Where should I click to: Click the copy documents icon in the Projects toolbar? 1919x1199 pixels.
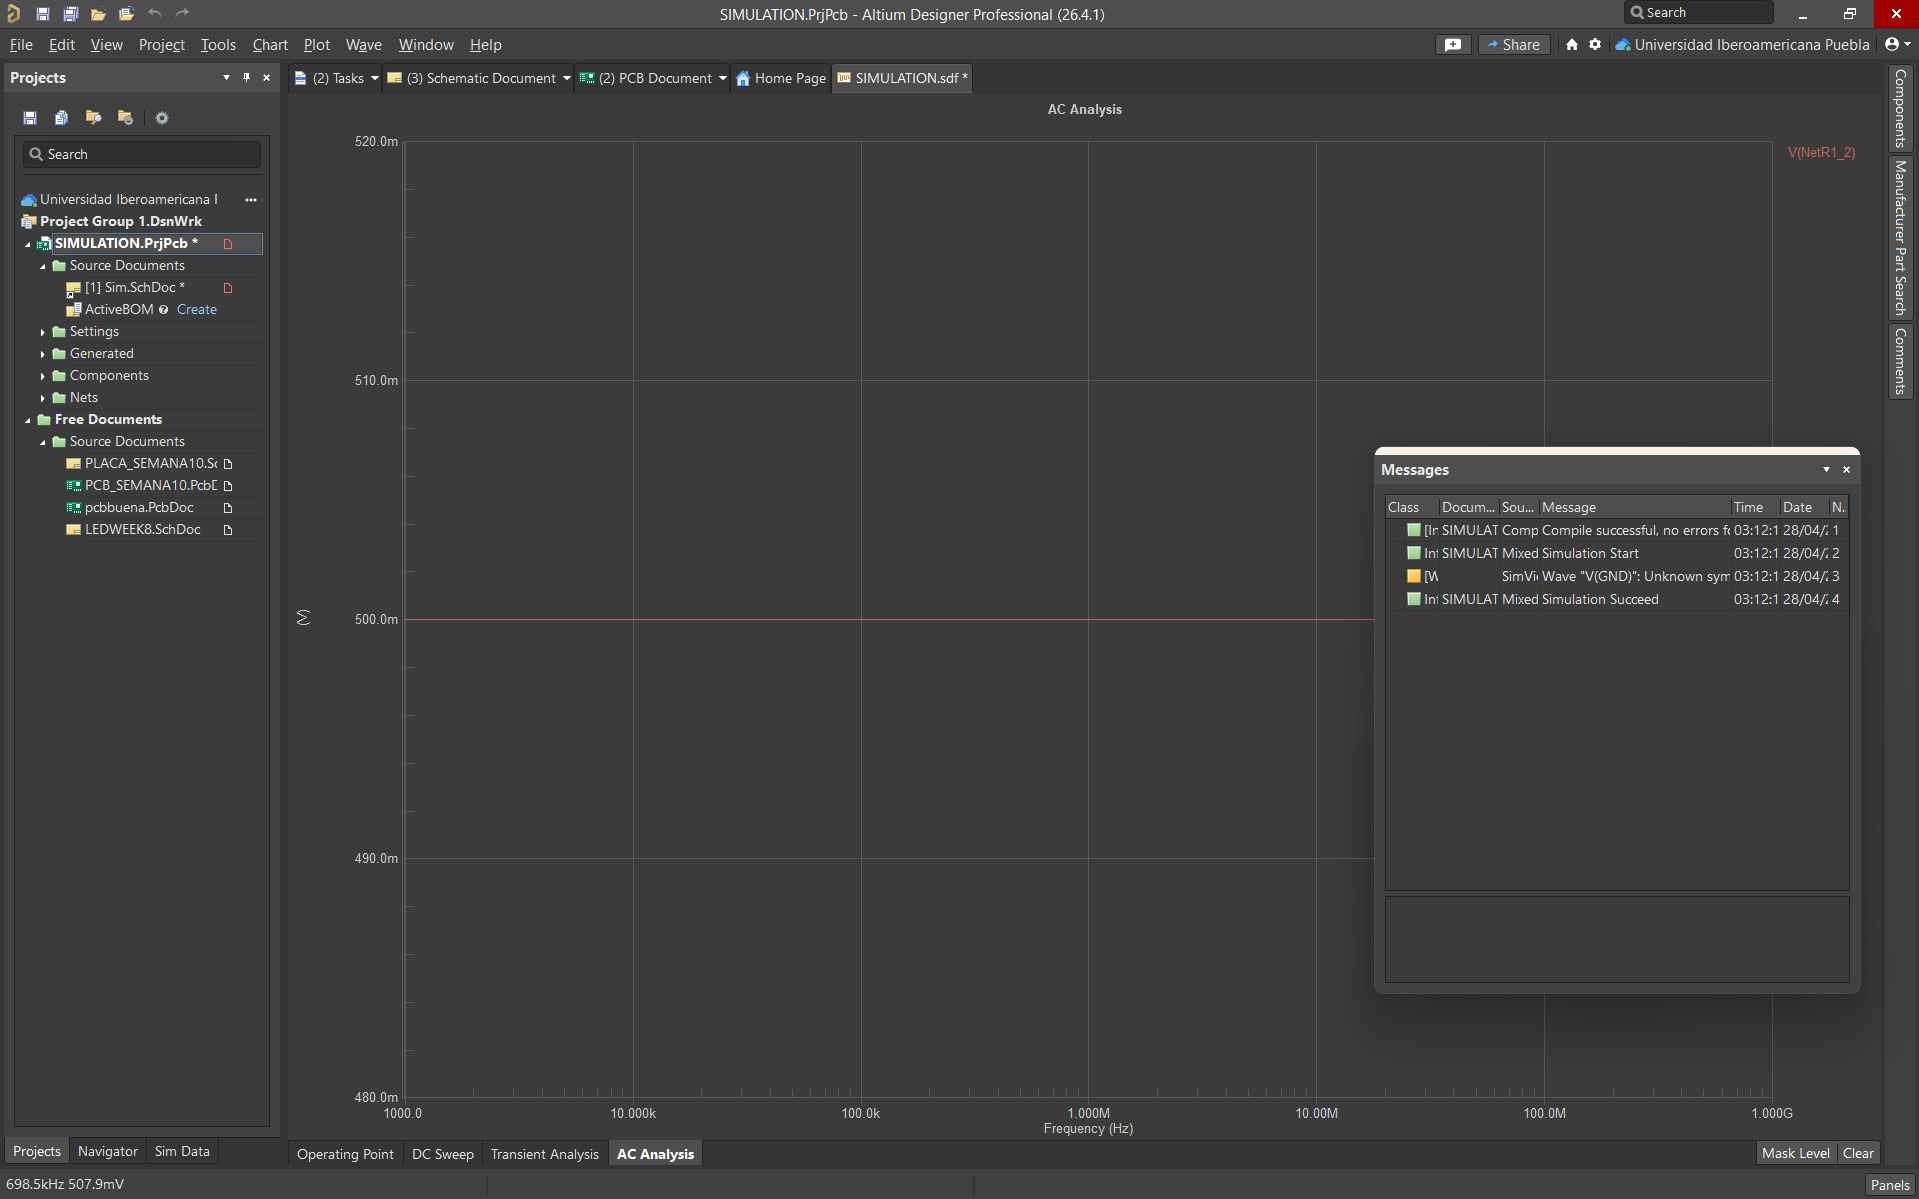pos(61,118)
